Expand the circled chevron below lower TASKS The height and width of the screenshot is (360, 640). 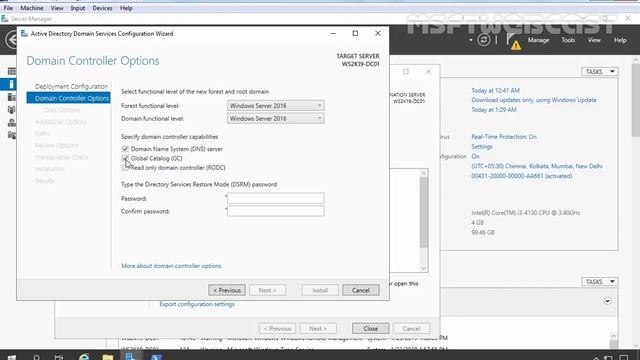[x=607, y=301]
